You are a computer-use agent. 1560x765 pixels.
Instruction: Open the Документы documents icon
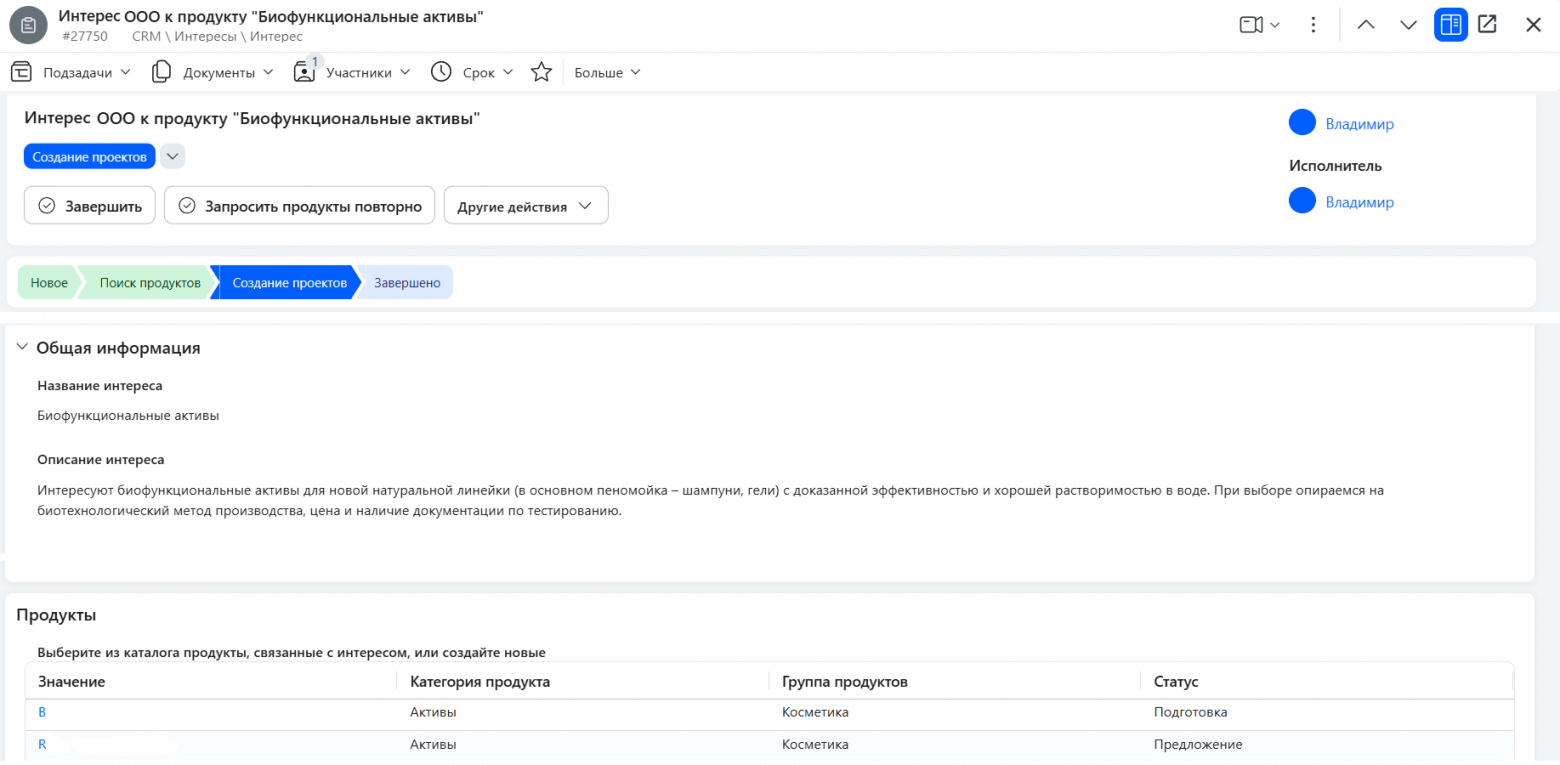coord(161,71)
